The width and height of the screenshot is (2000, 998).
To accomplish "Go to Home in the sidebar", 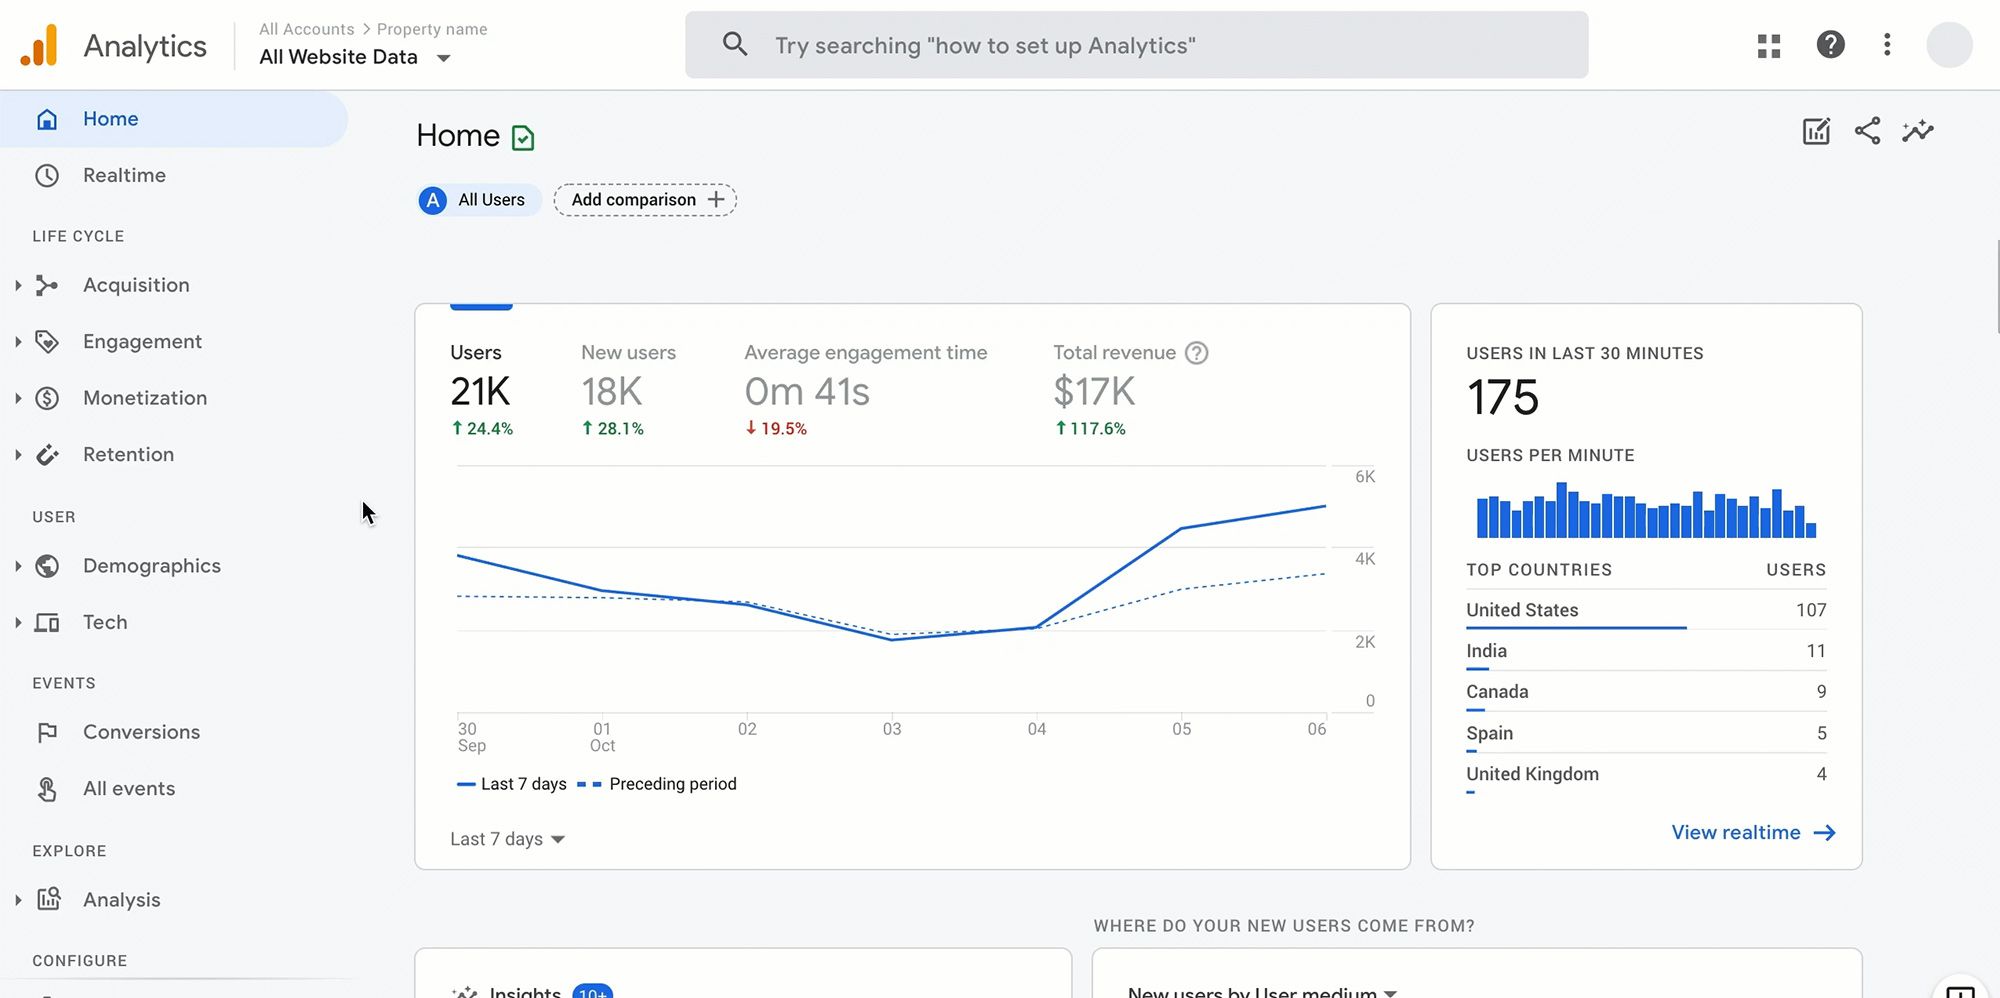I will [x=174, y=119].
